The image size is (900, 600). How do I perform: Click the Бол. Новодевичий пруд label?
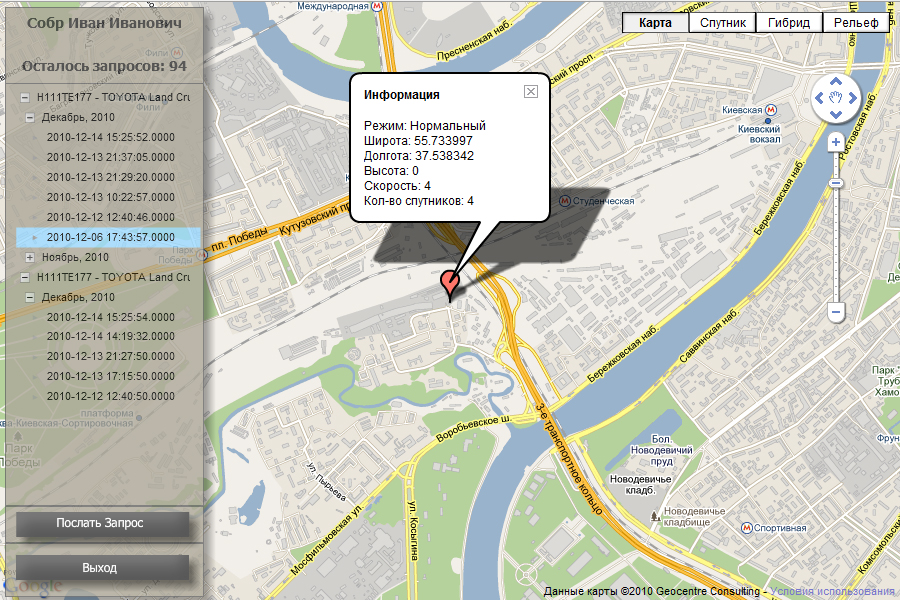pyautogui.click(x=661, y=450)
